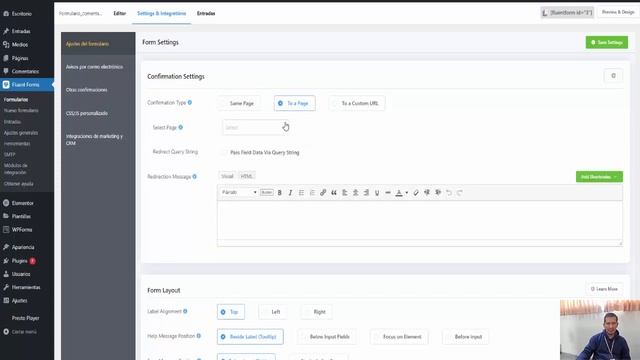This screenshot has height=360, width=640.
Task: Click the info icon beside Confirmation Type
Action: pyautogui.click(x=190, y=102)
